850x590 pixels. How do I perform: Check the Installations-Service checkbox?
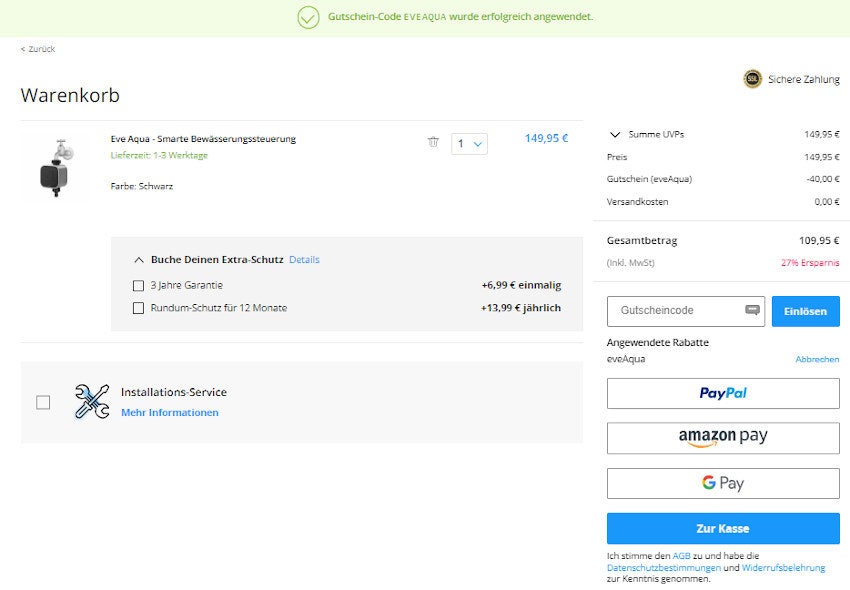tap(43, 402)
